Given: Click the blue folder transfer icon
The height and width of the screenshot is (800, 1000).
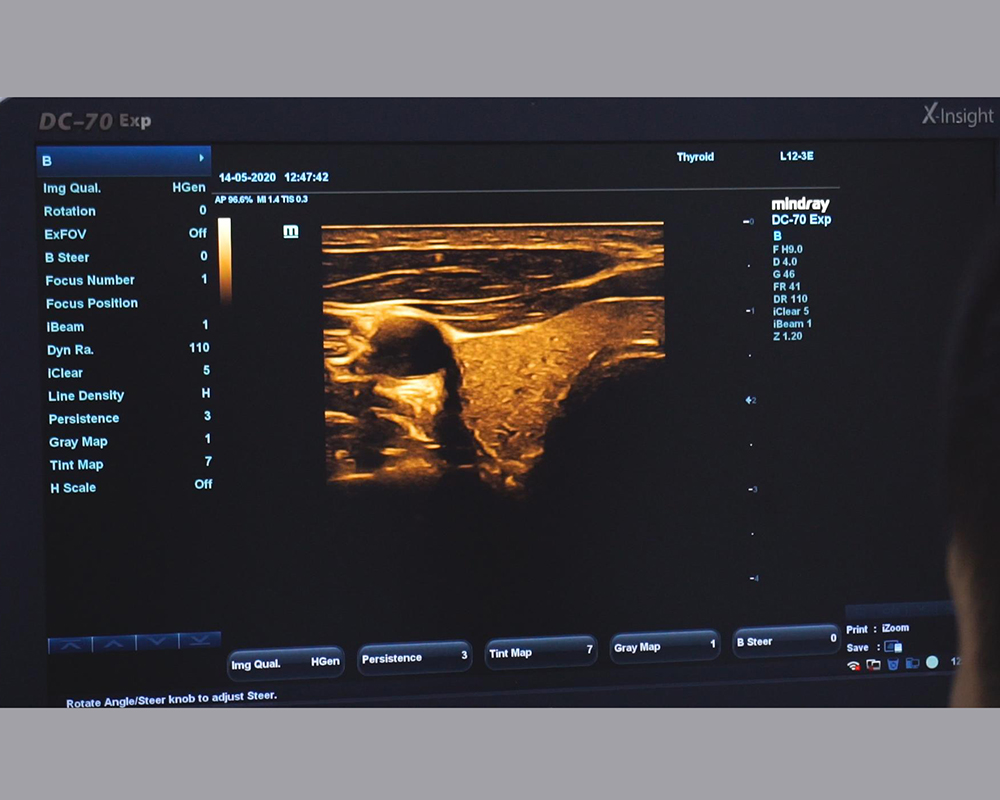Looking at the screenshot, I should [x=911, y=664].
